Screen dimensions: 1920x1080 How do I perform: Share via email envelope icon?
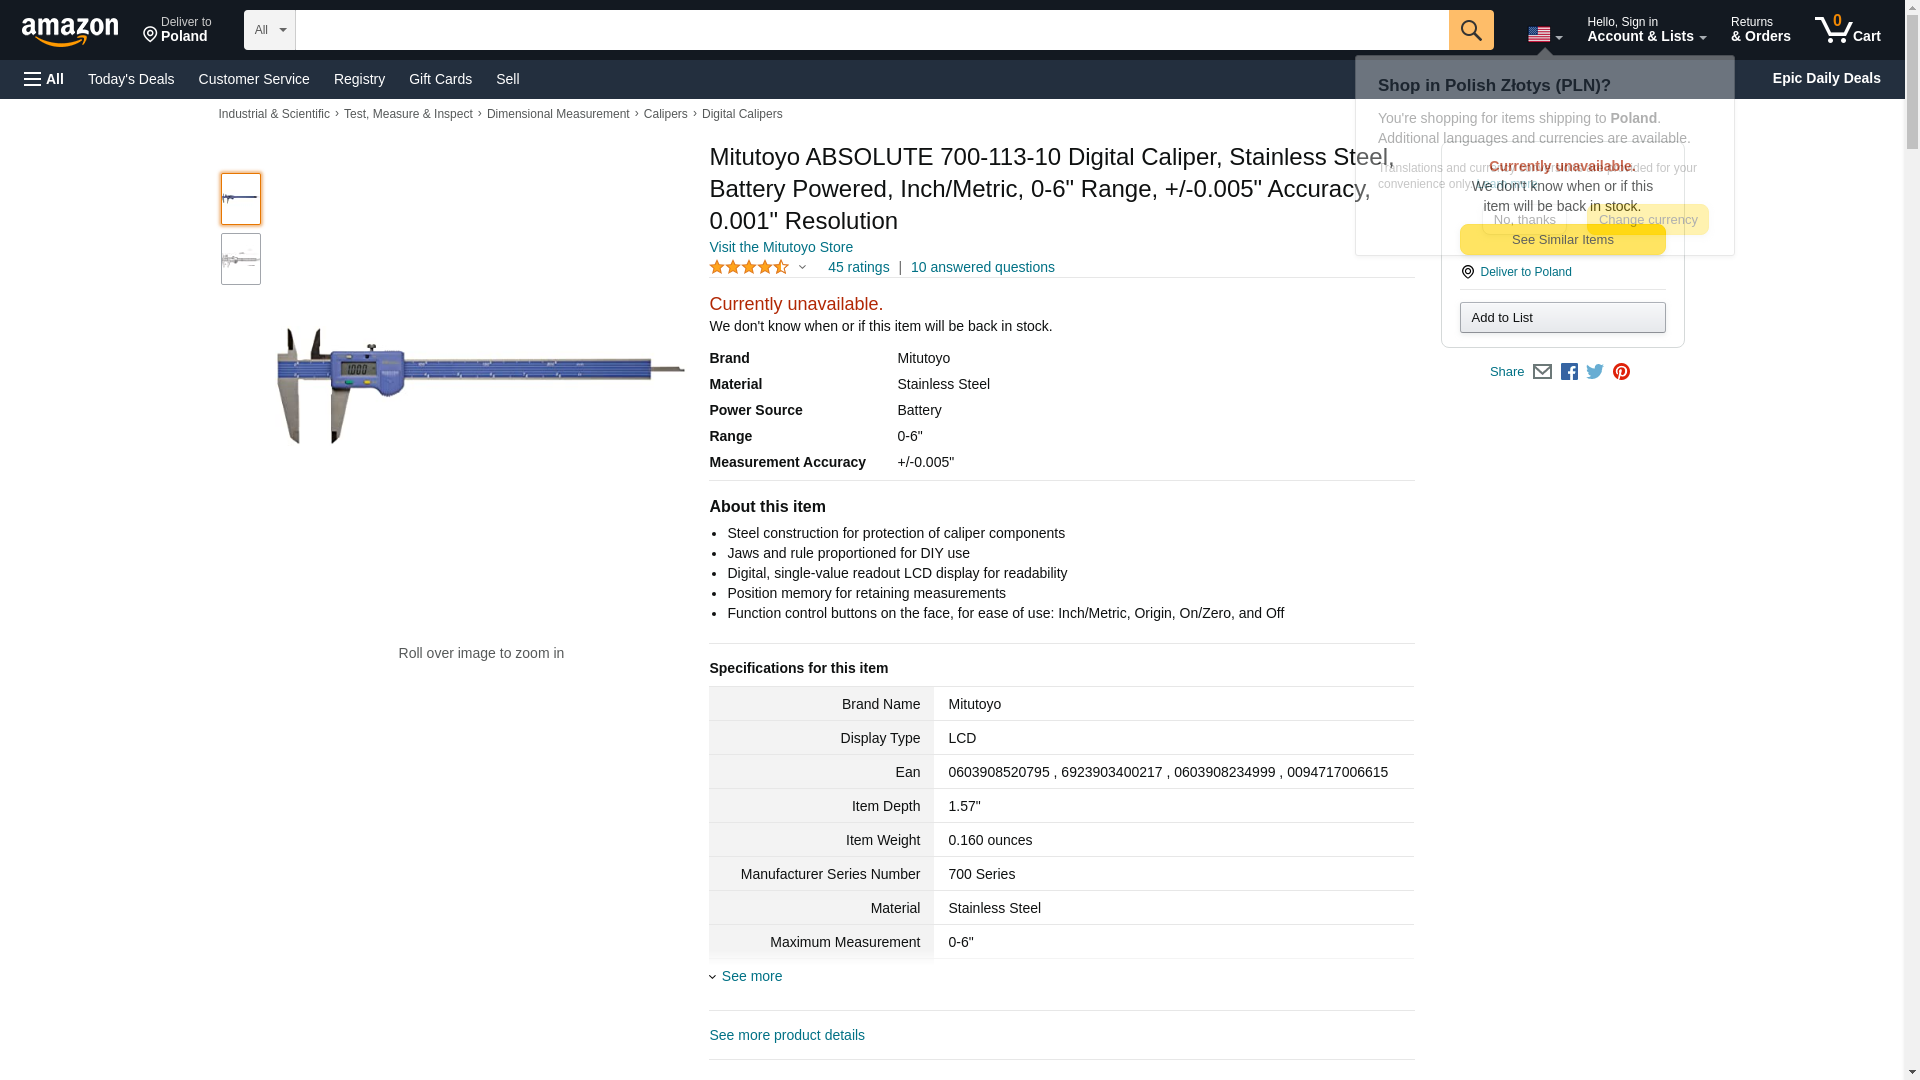pyautogui.click(x=1542, y=372)
